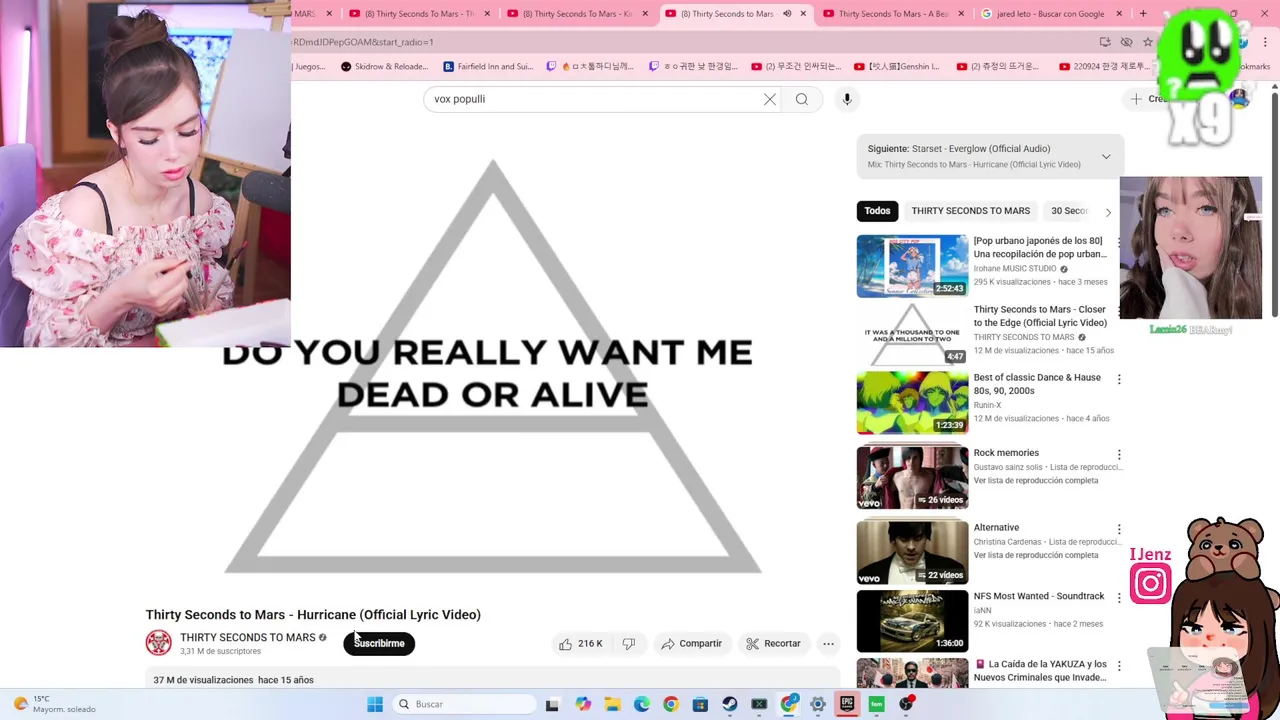1280x720 pixels.
Task: Open the THIRTY SECONDS TO MARS channel name link
Action: pos(247,637)
